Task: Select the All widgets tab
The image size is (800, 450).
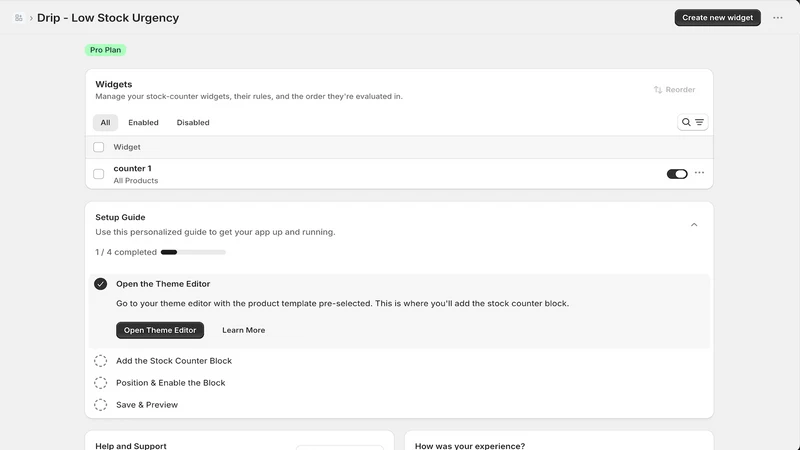Action: pyautogui.click(x=105, y=122)
